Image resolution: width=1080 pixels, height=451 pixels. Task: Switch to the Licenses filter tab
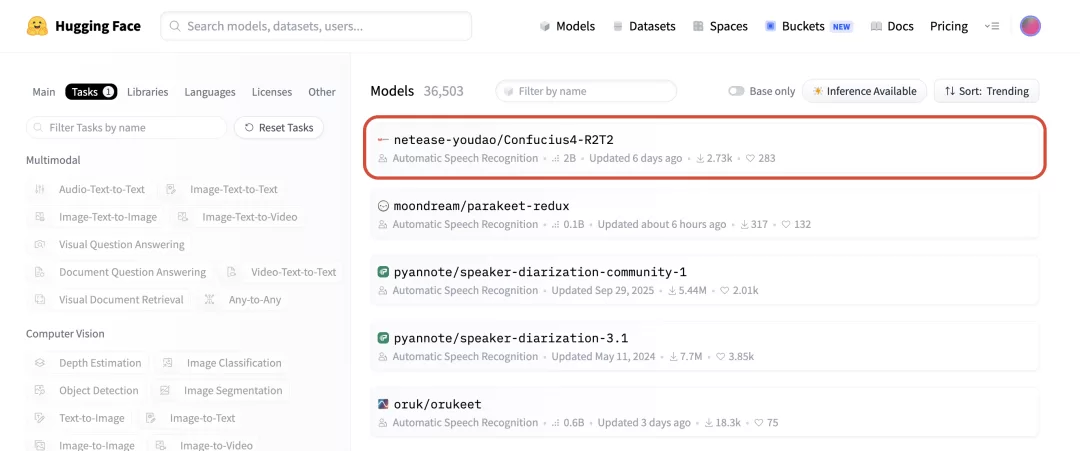click(271, 92)
